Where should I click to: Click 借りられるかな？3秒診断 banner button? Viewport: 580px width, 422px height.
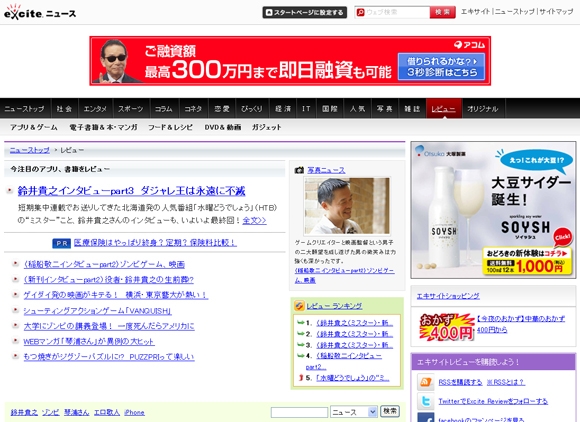[x=441, y=67]
